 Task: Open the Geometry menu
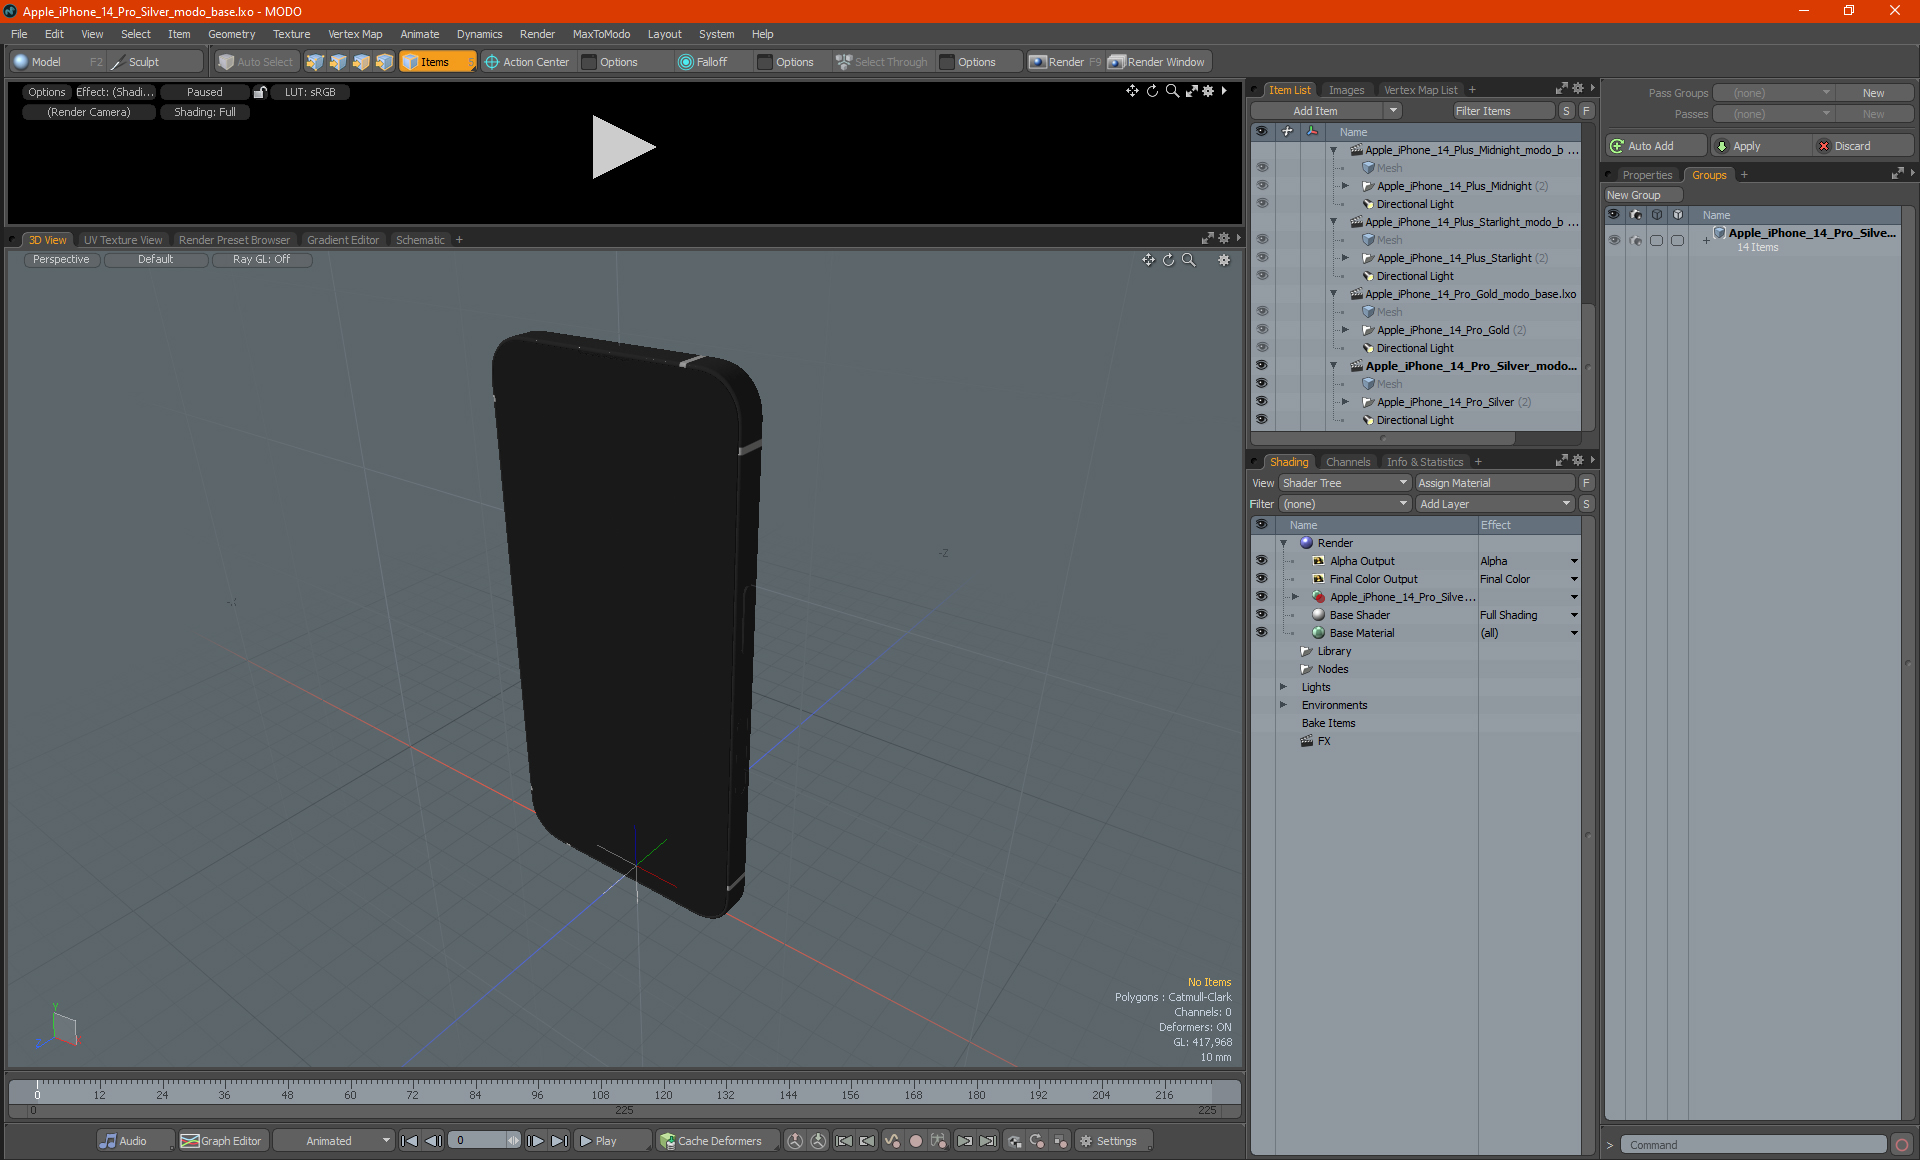[231, 34]
